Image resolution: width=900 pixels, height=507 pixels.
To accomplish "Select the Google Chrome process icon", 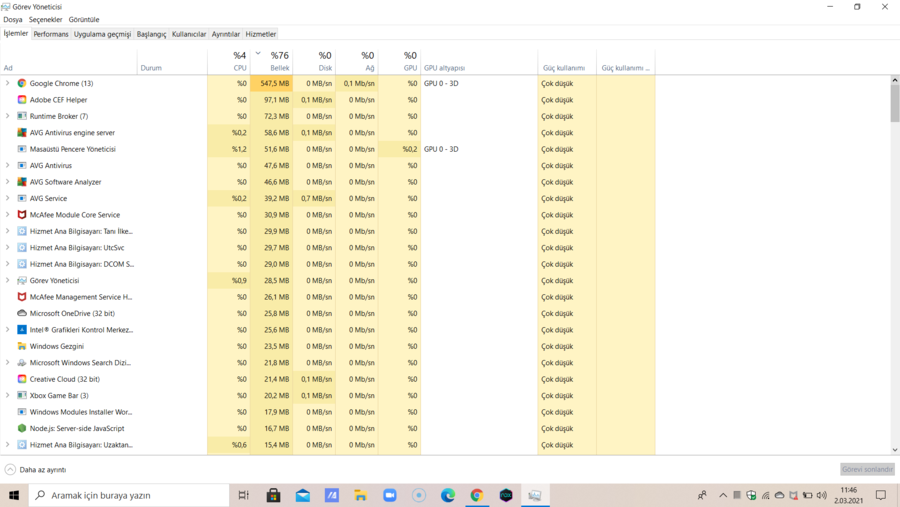I will tap(22, 83).
